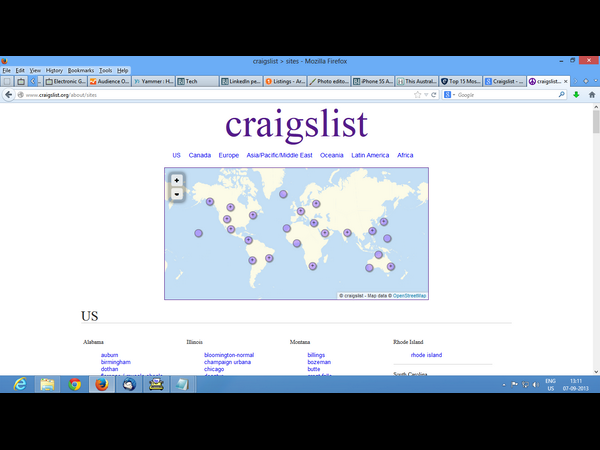This screenshot has height=450, width=600.
Task: Open the rhode island craigslist site
Action: (426, 355)
